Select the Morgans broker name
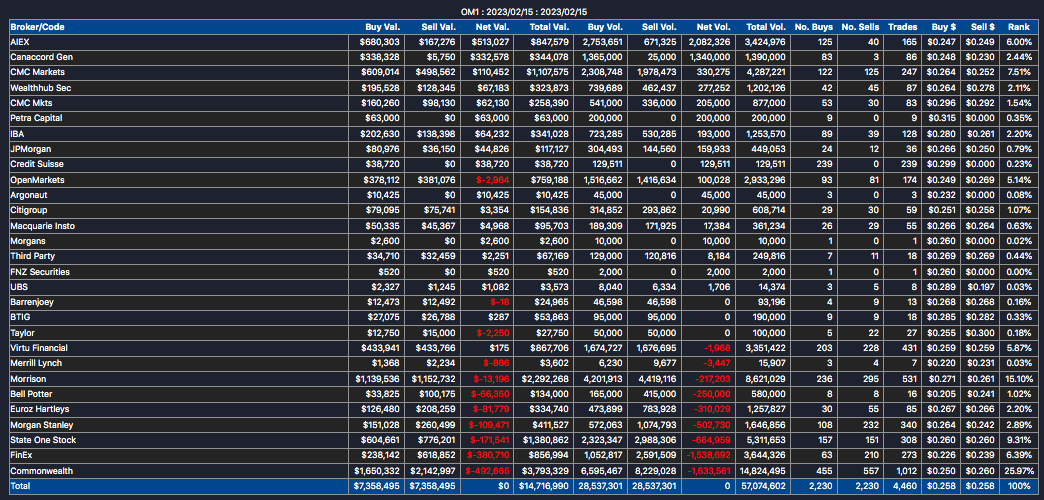 pos(27,241)
